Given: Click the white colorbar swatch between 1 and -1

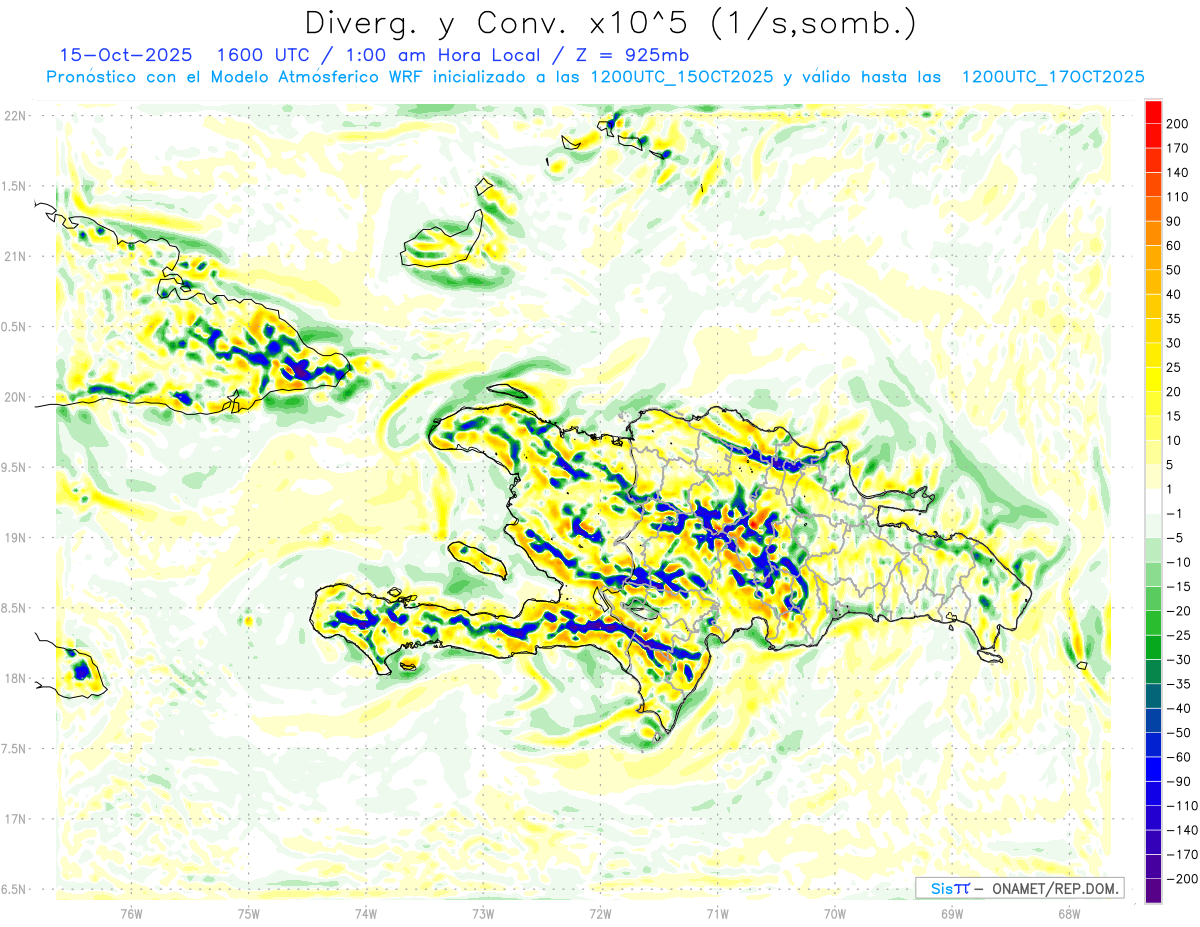Looking at the screenshot, I should [x=1153, y=502].
